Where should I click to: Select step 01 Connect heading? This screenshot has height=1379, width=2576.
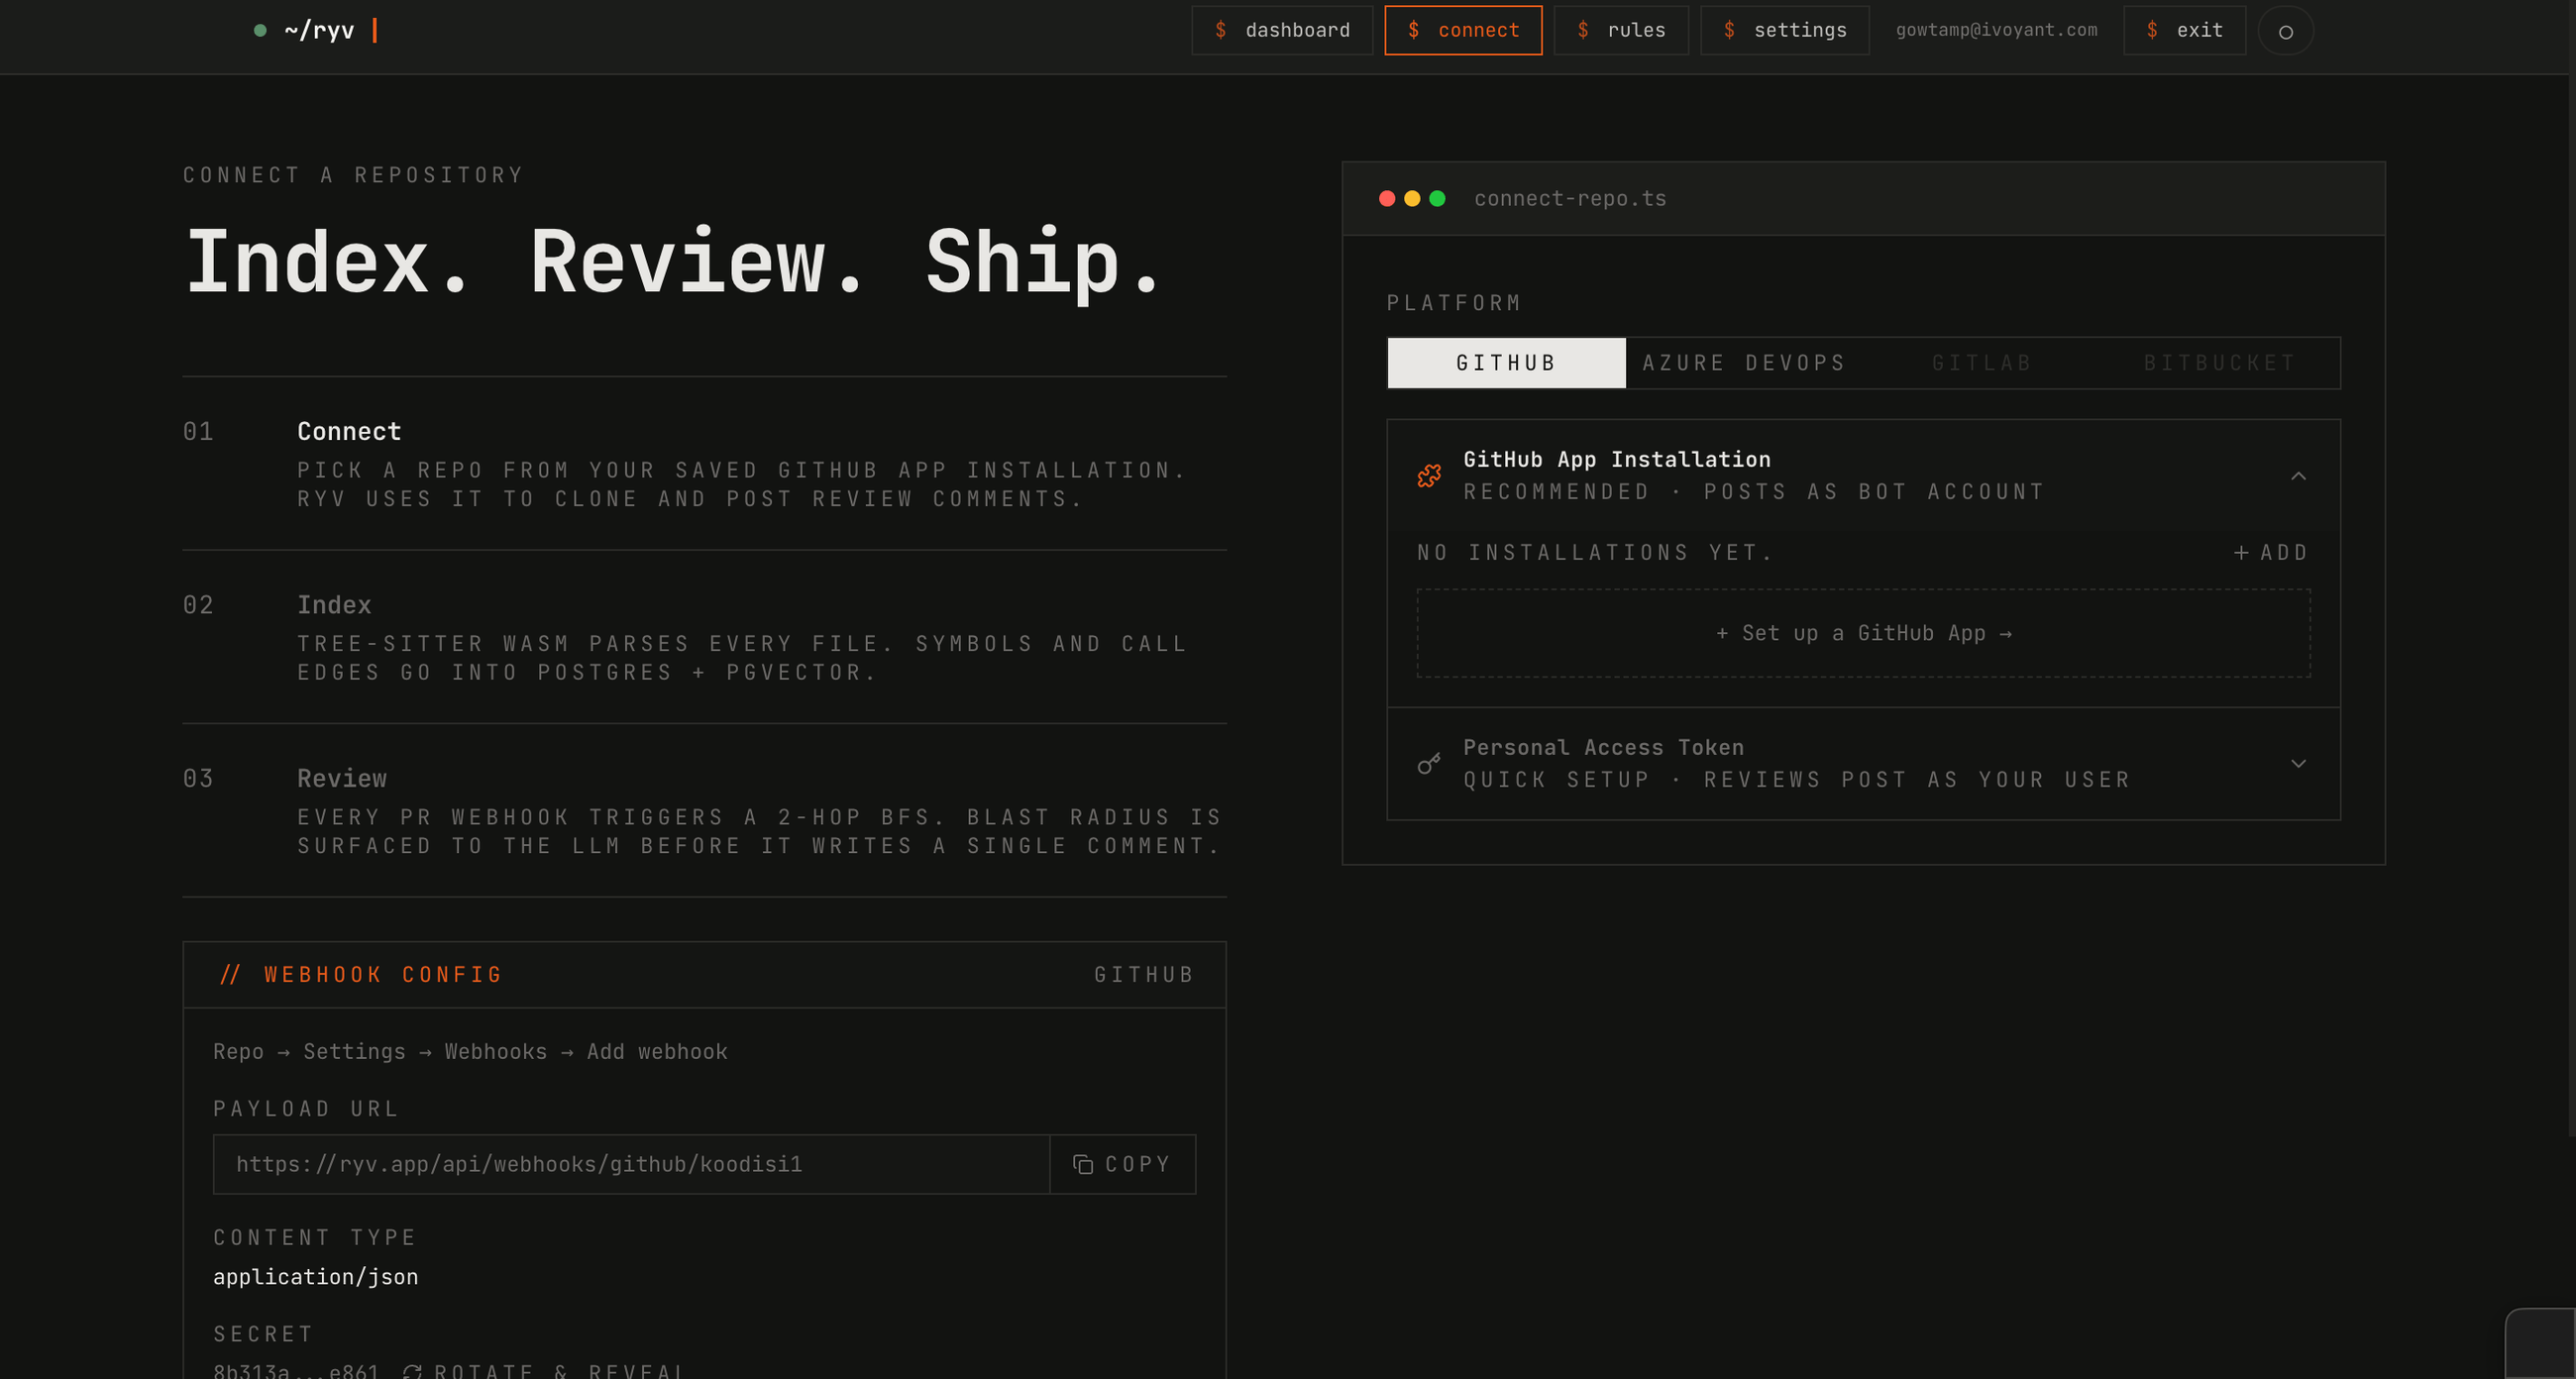(349, 431)
